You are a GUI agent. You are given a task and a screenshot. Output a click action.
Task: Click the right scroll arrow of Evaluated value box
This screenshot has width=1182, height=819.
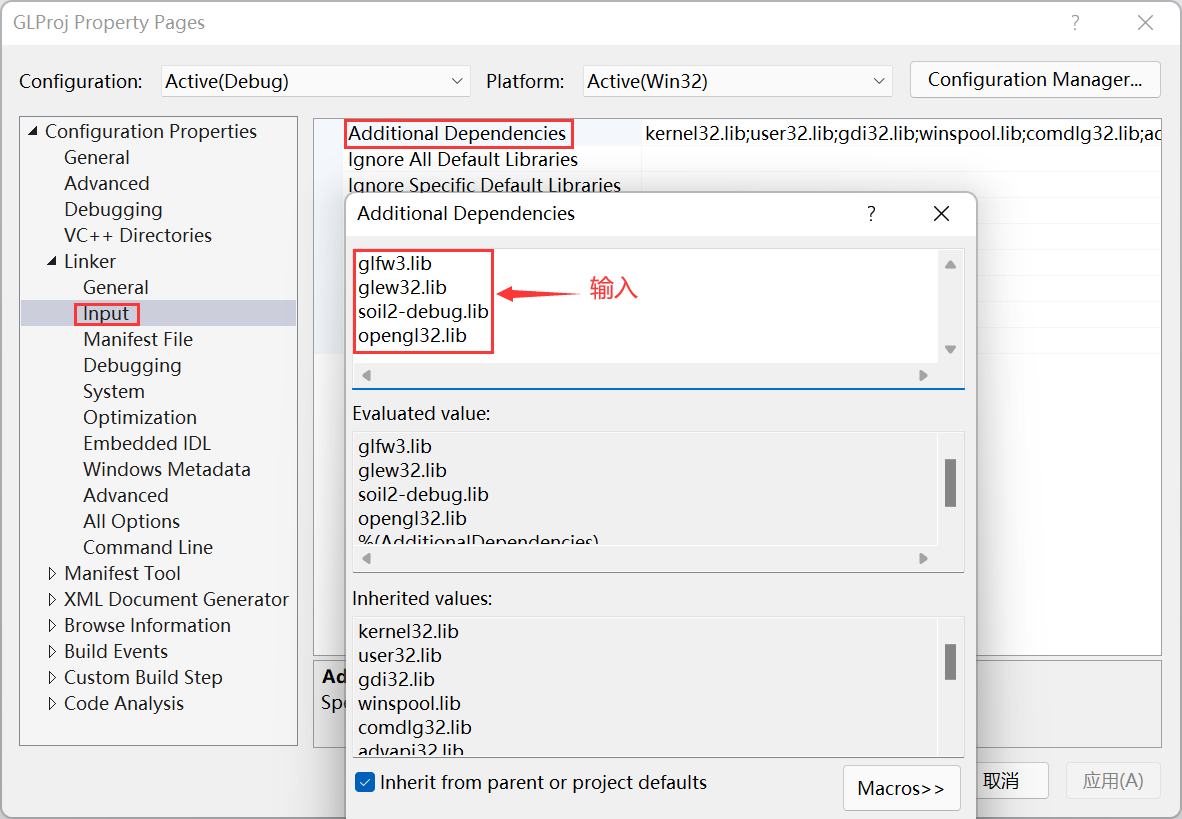pos(923,559)
